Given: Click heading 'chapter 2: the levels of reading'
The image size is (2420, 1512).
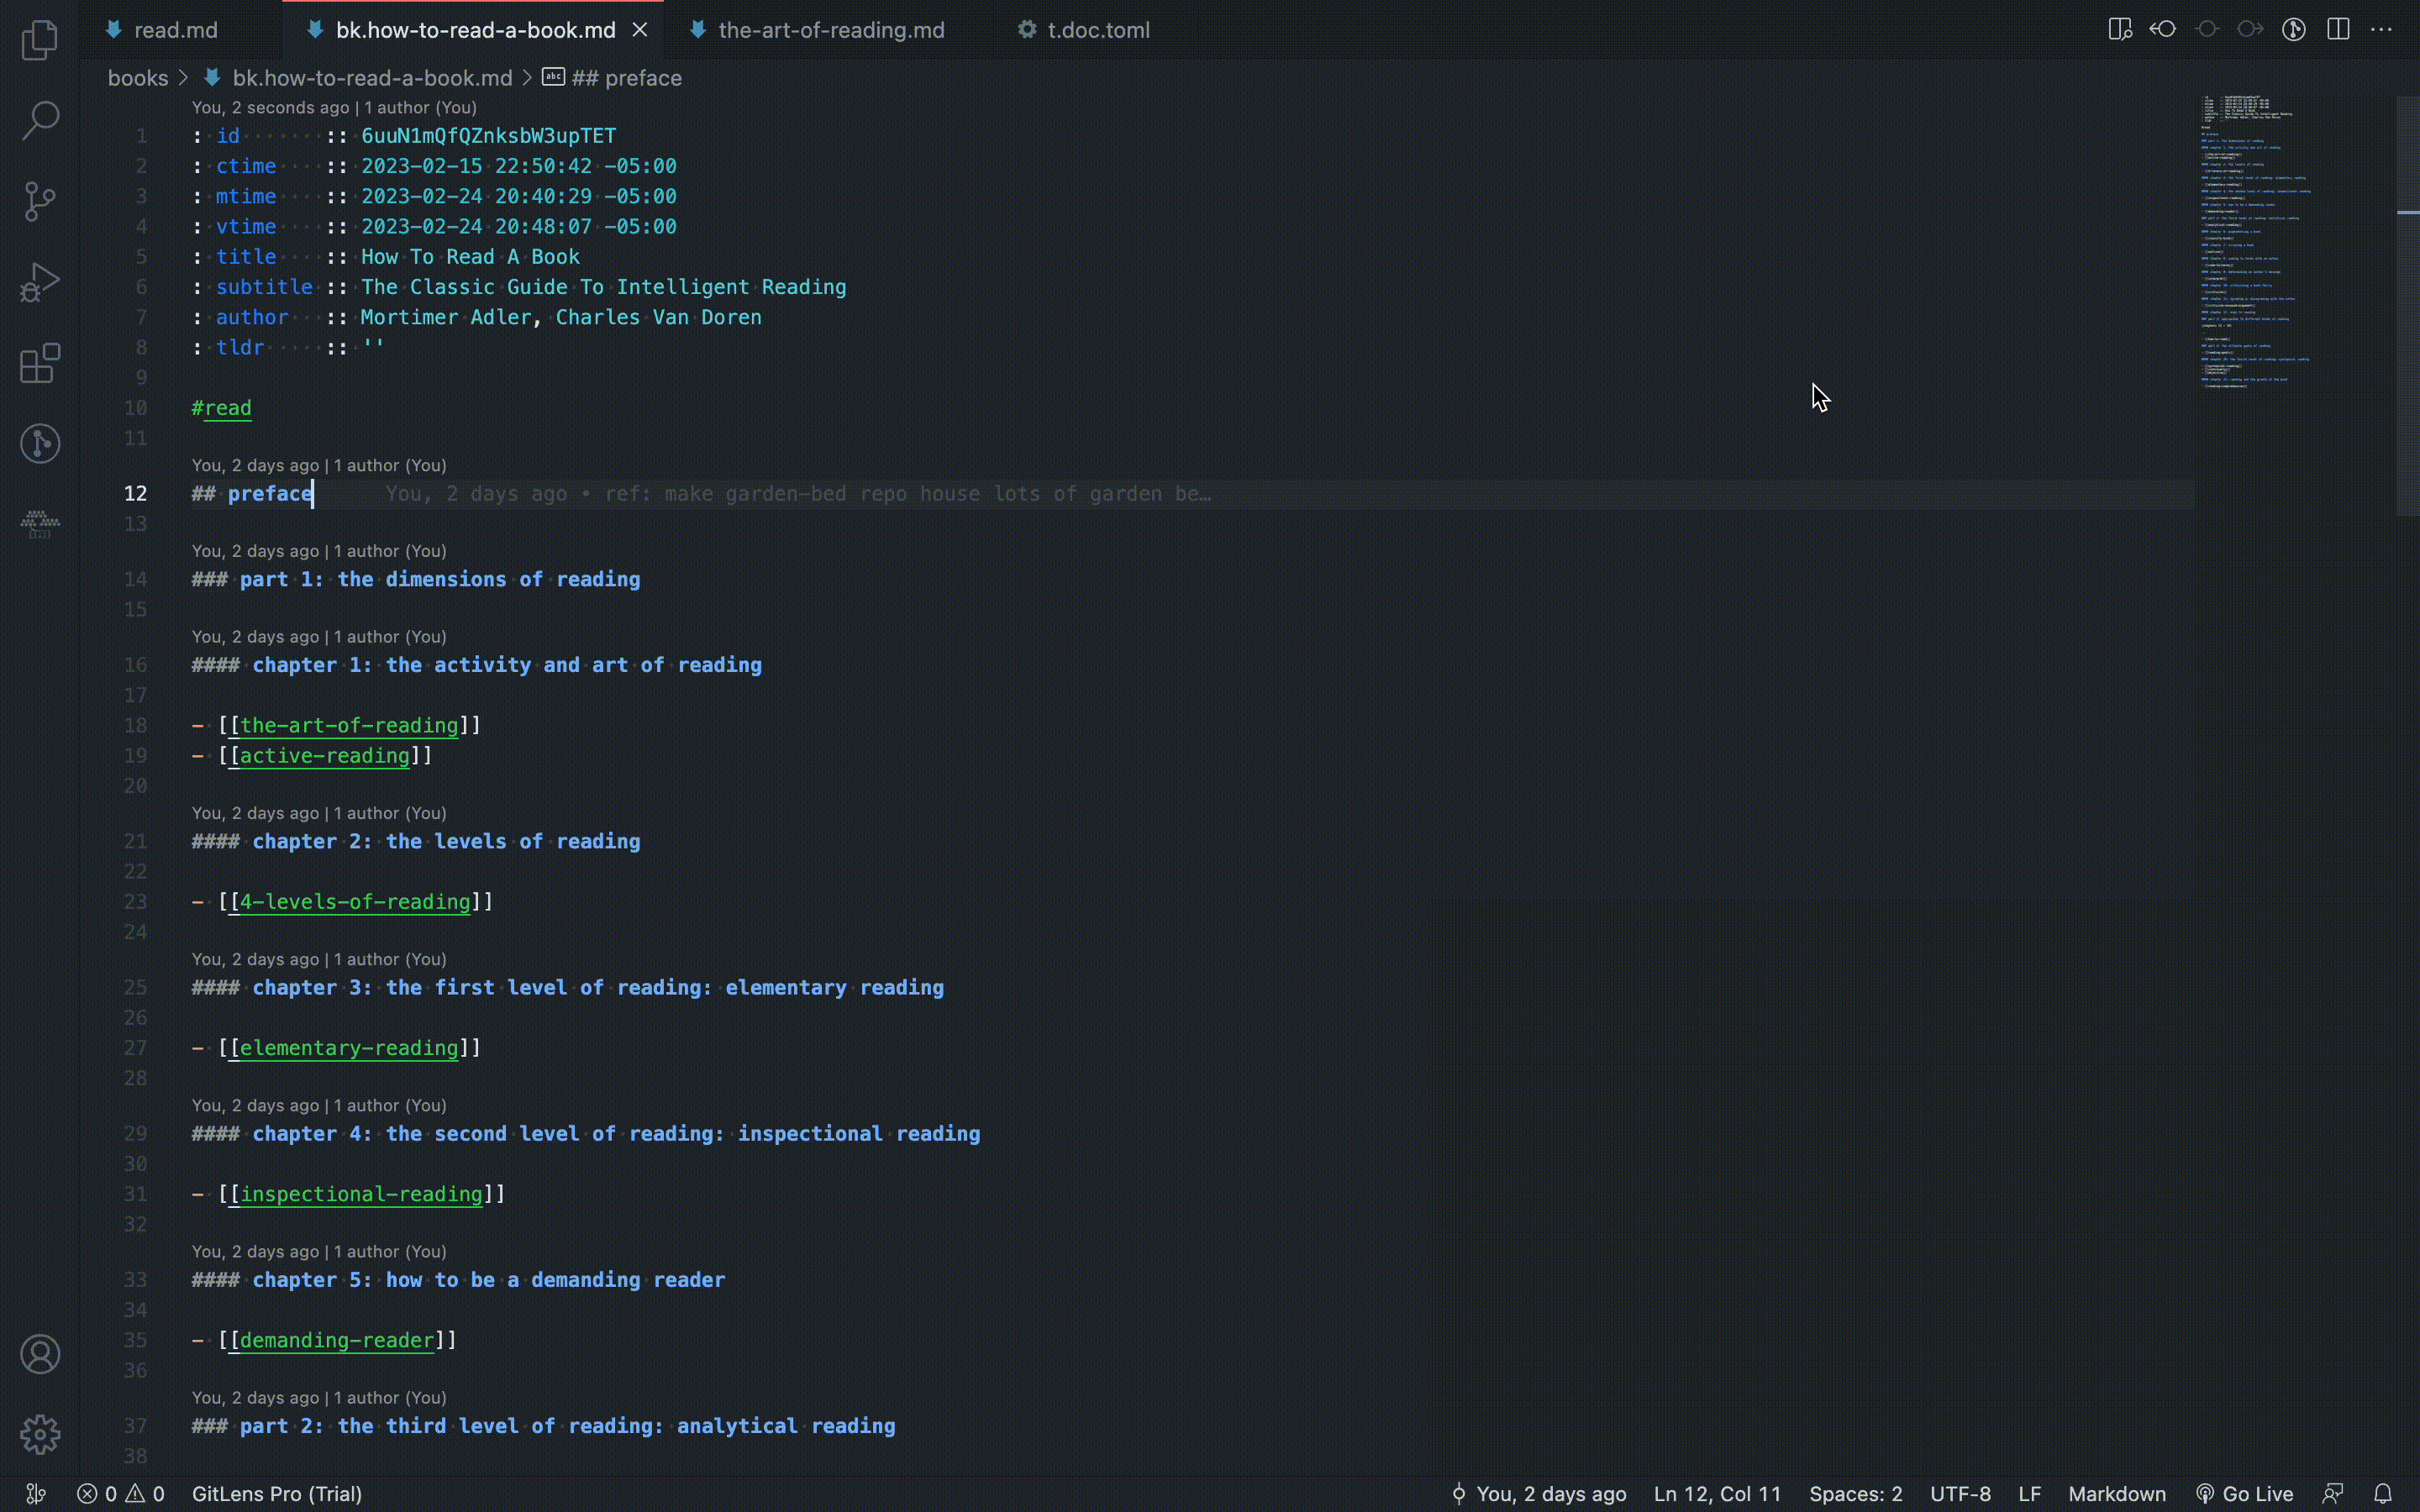Looking at the screenshot, I should (x=446, y=841).
